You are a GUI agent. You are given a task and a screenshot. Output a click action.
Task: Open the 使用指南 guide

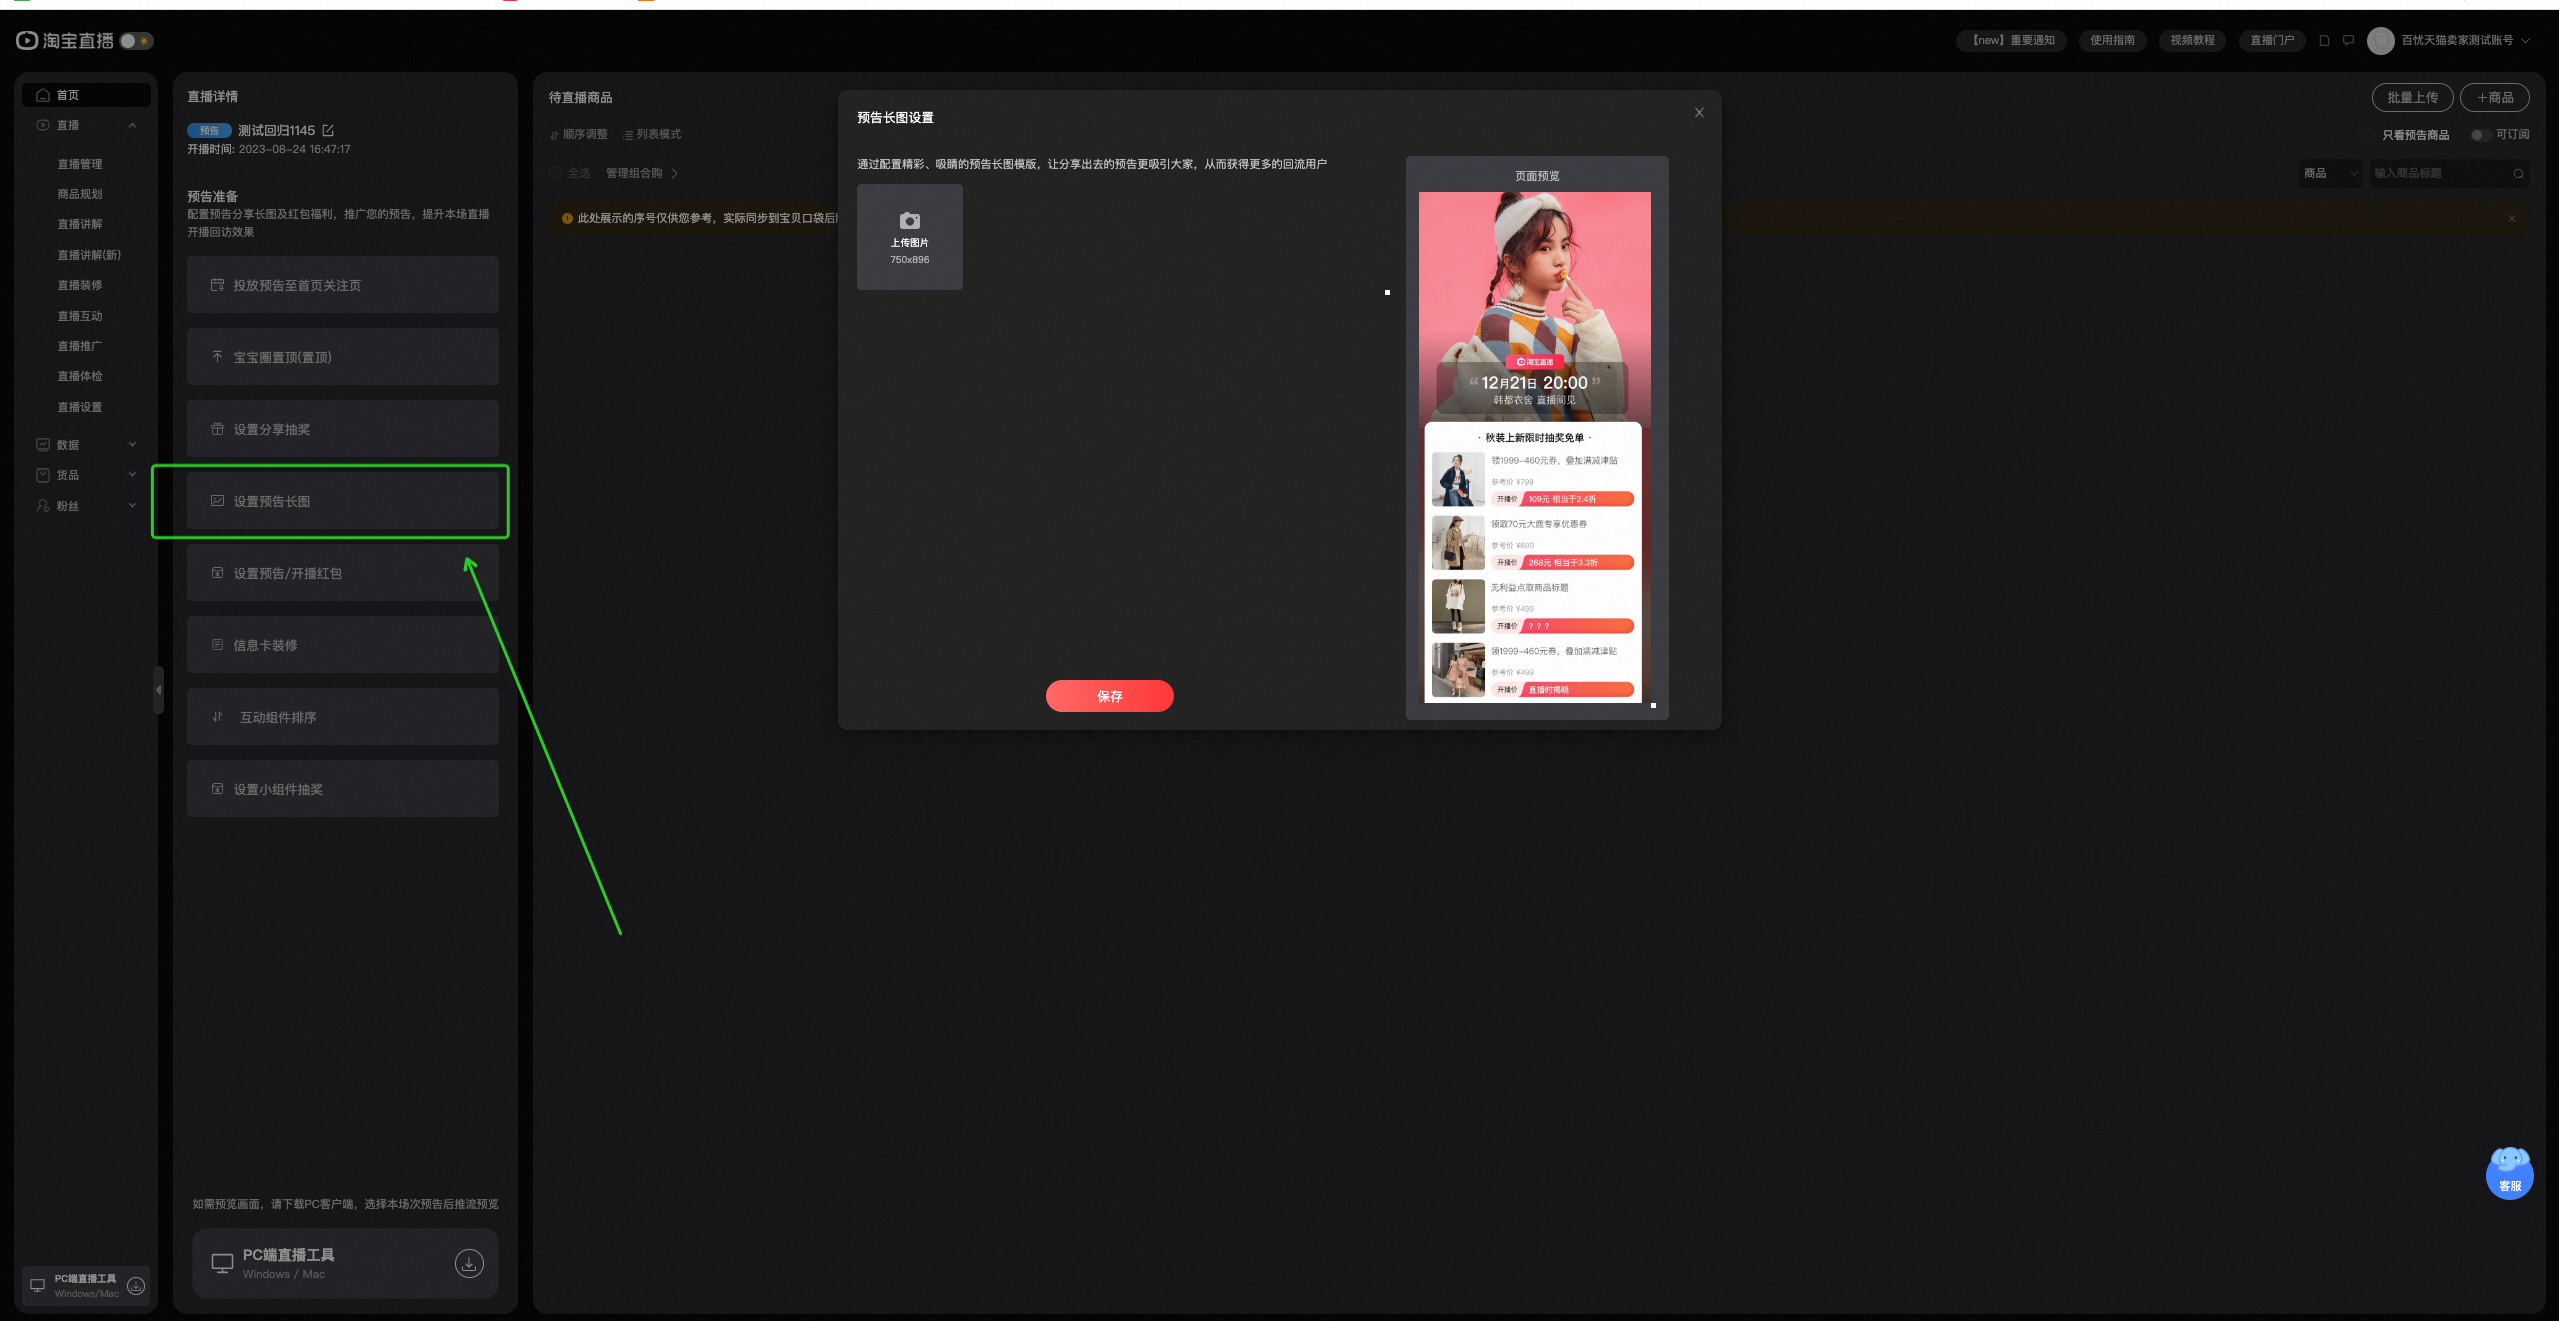click(x=2112, y=40)
